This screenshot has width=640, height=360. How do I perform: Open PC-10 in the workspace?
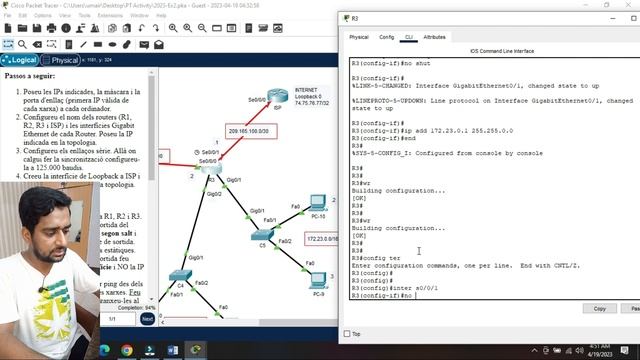coord(318,203)
